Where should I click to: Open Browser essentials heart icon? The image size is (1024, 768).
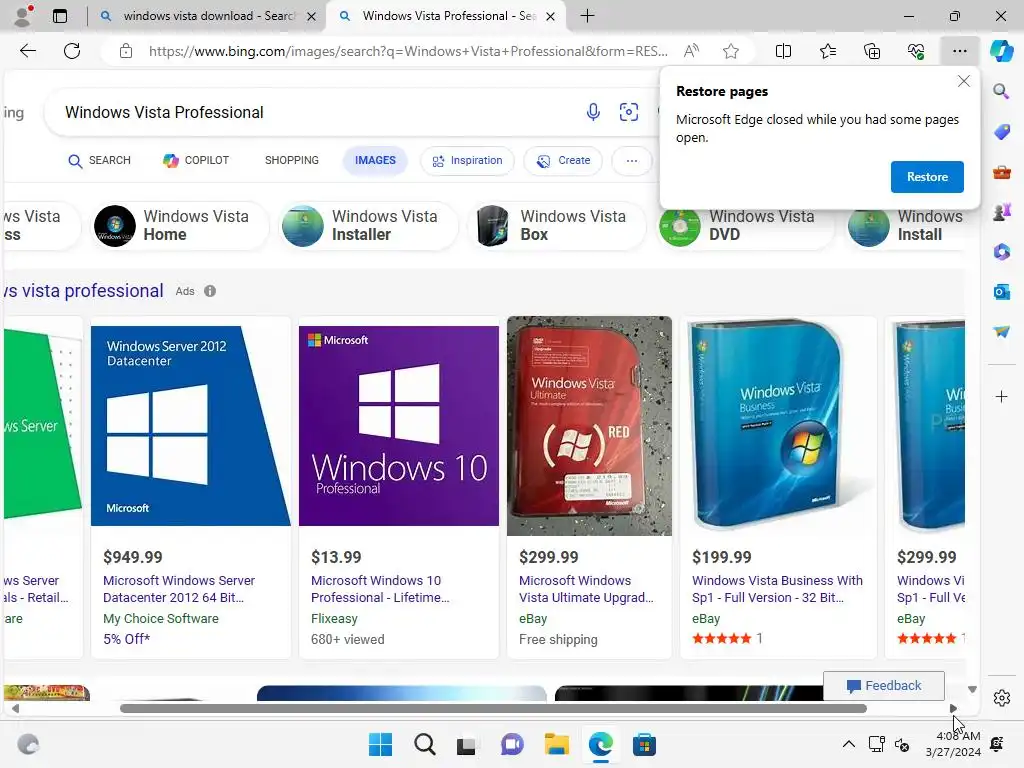pyautogui.click(x=916, y=51)
